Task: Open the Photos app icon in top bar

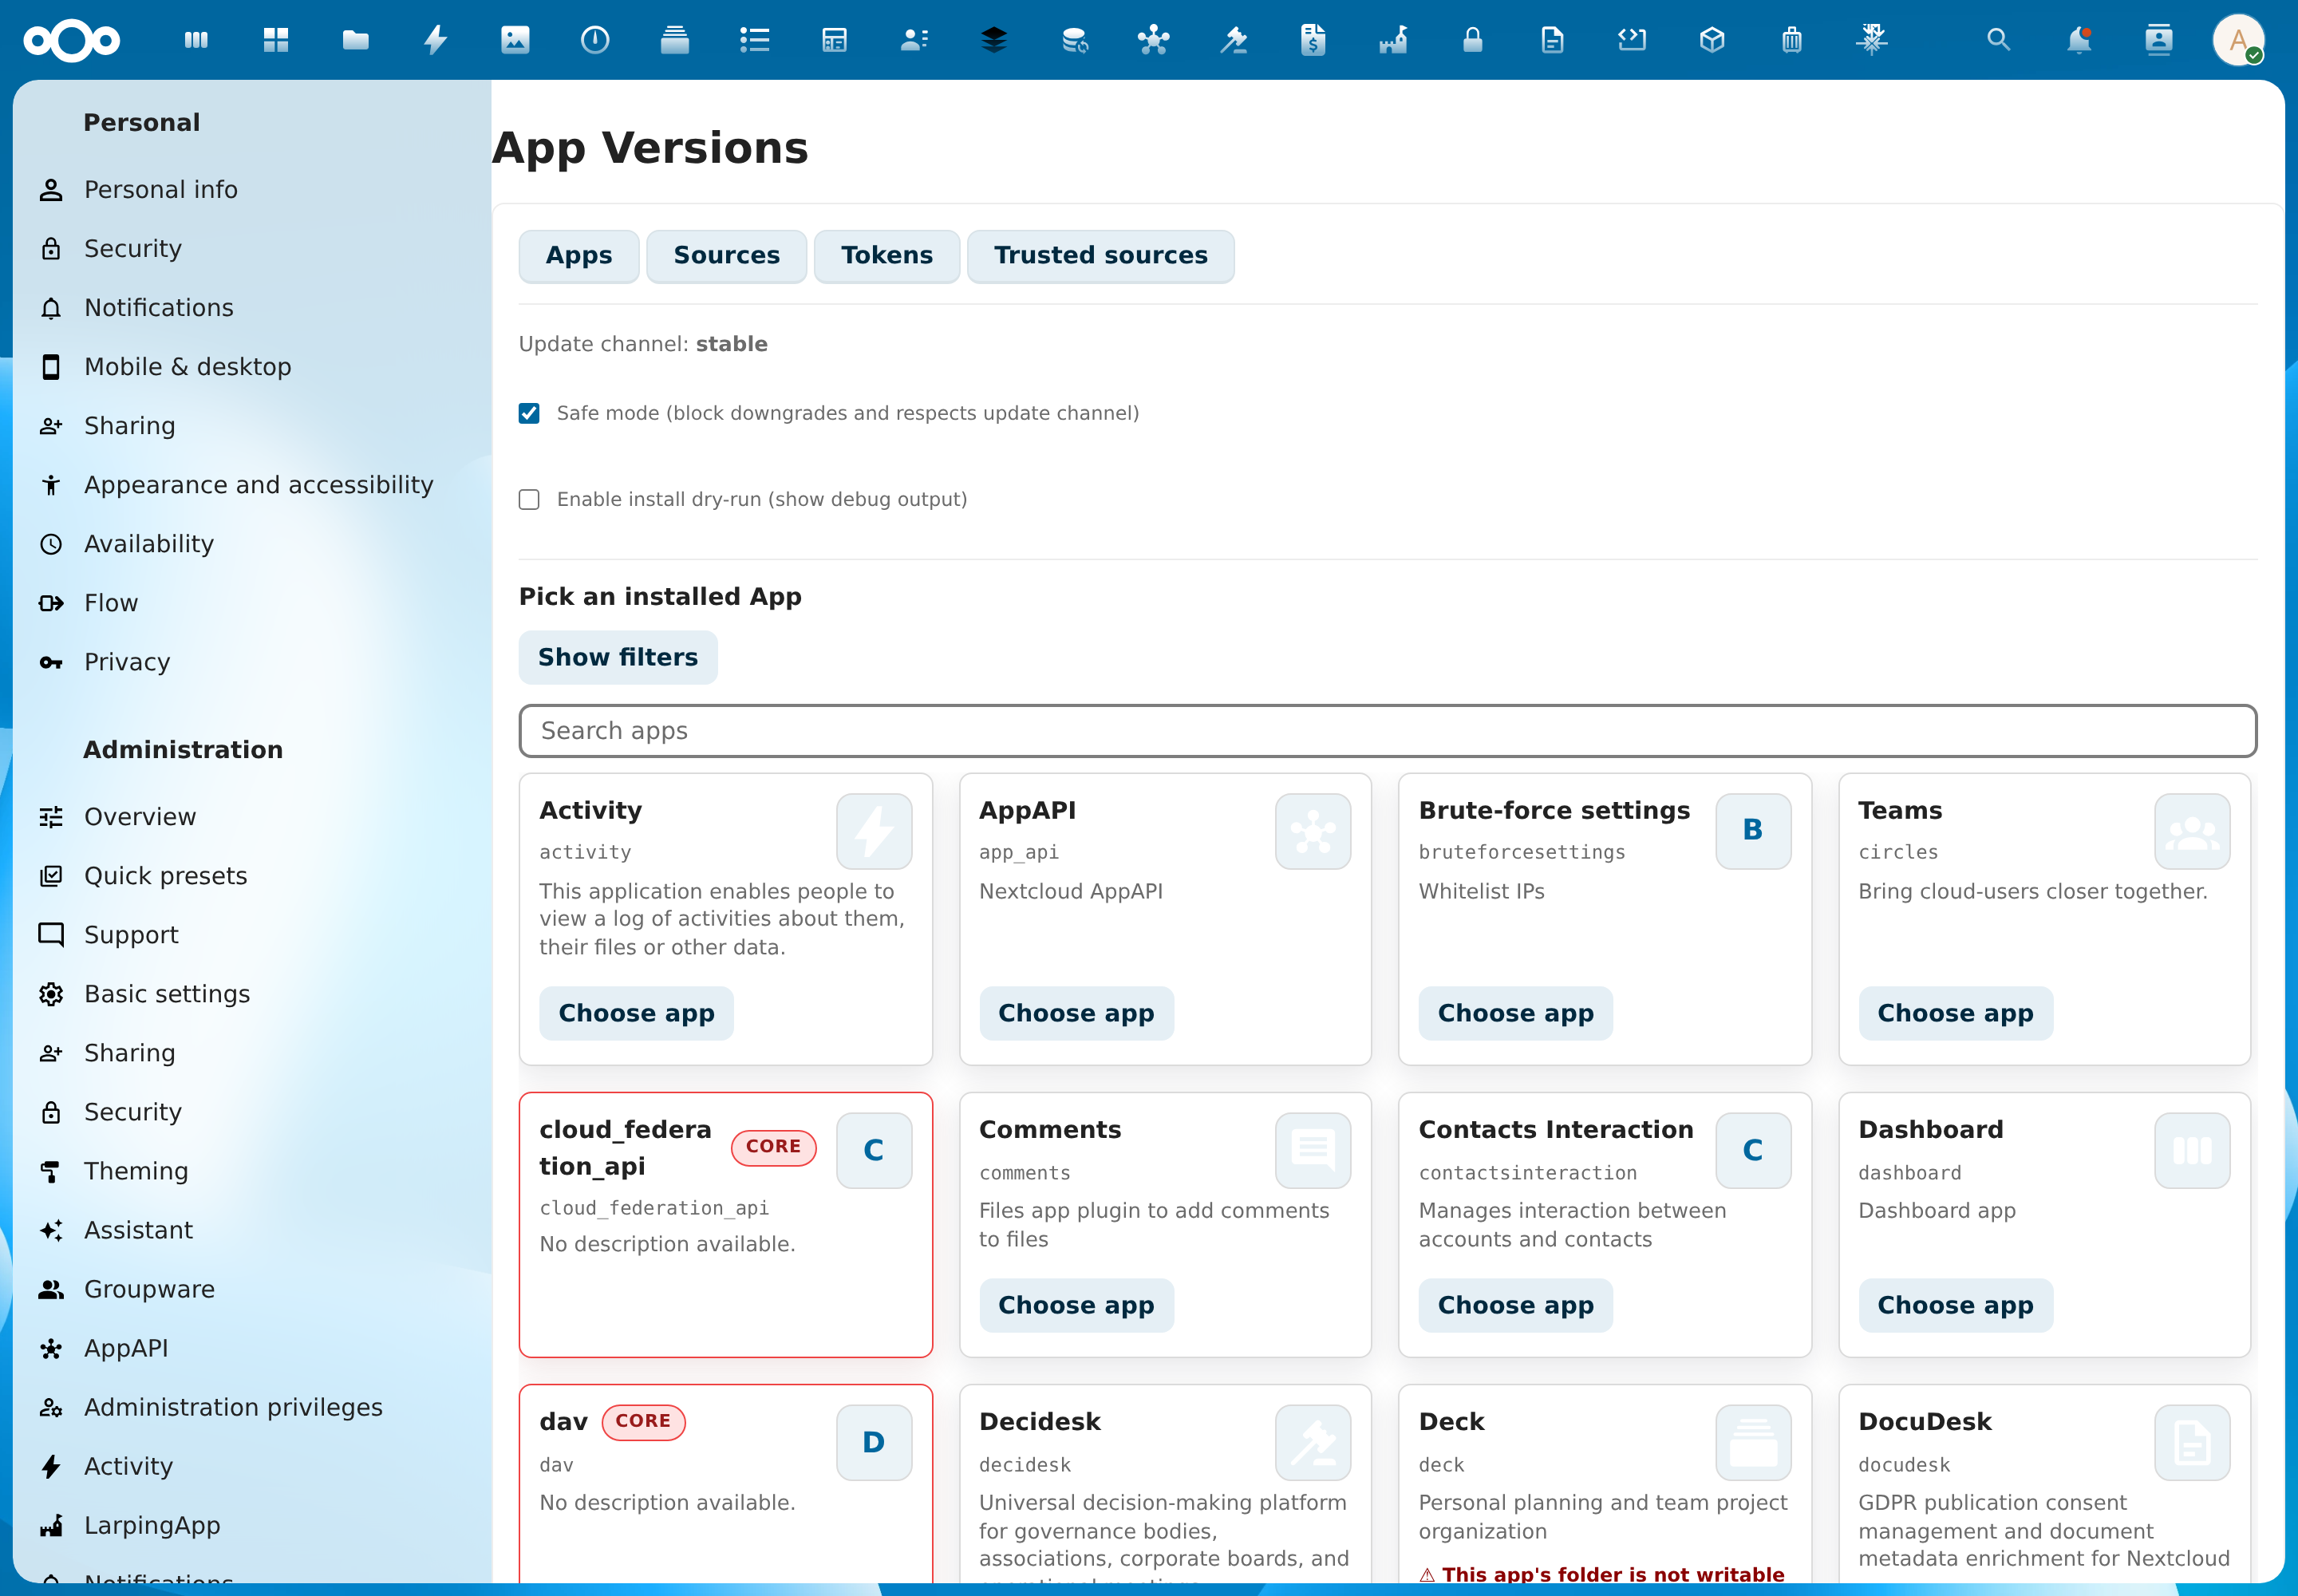Action: click(x=516, y=40)
